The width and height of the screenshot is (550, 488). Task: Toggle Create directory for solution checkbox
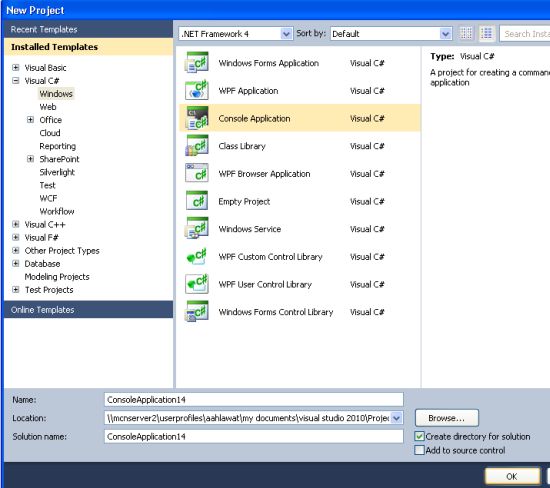[419, 436]
